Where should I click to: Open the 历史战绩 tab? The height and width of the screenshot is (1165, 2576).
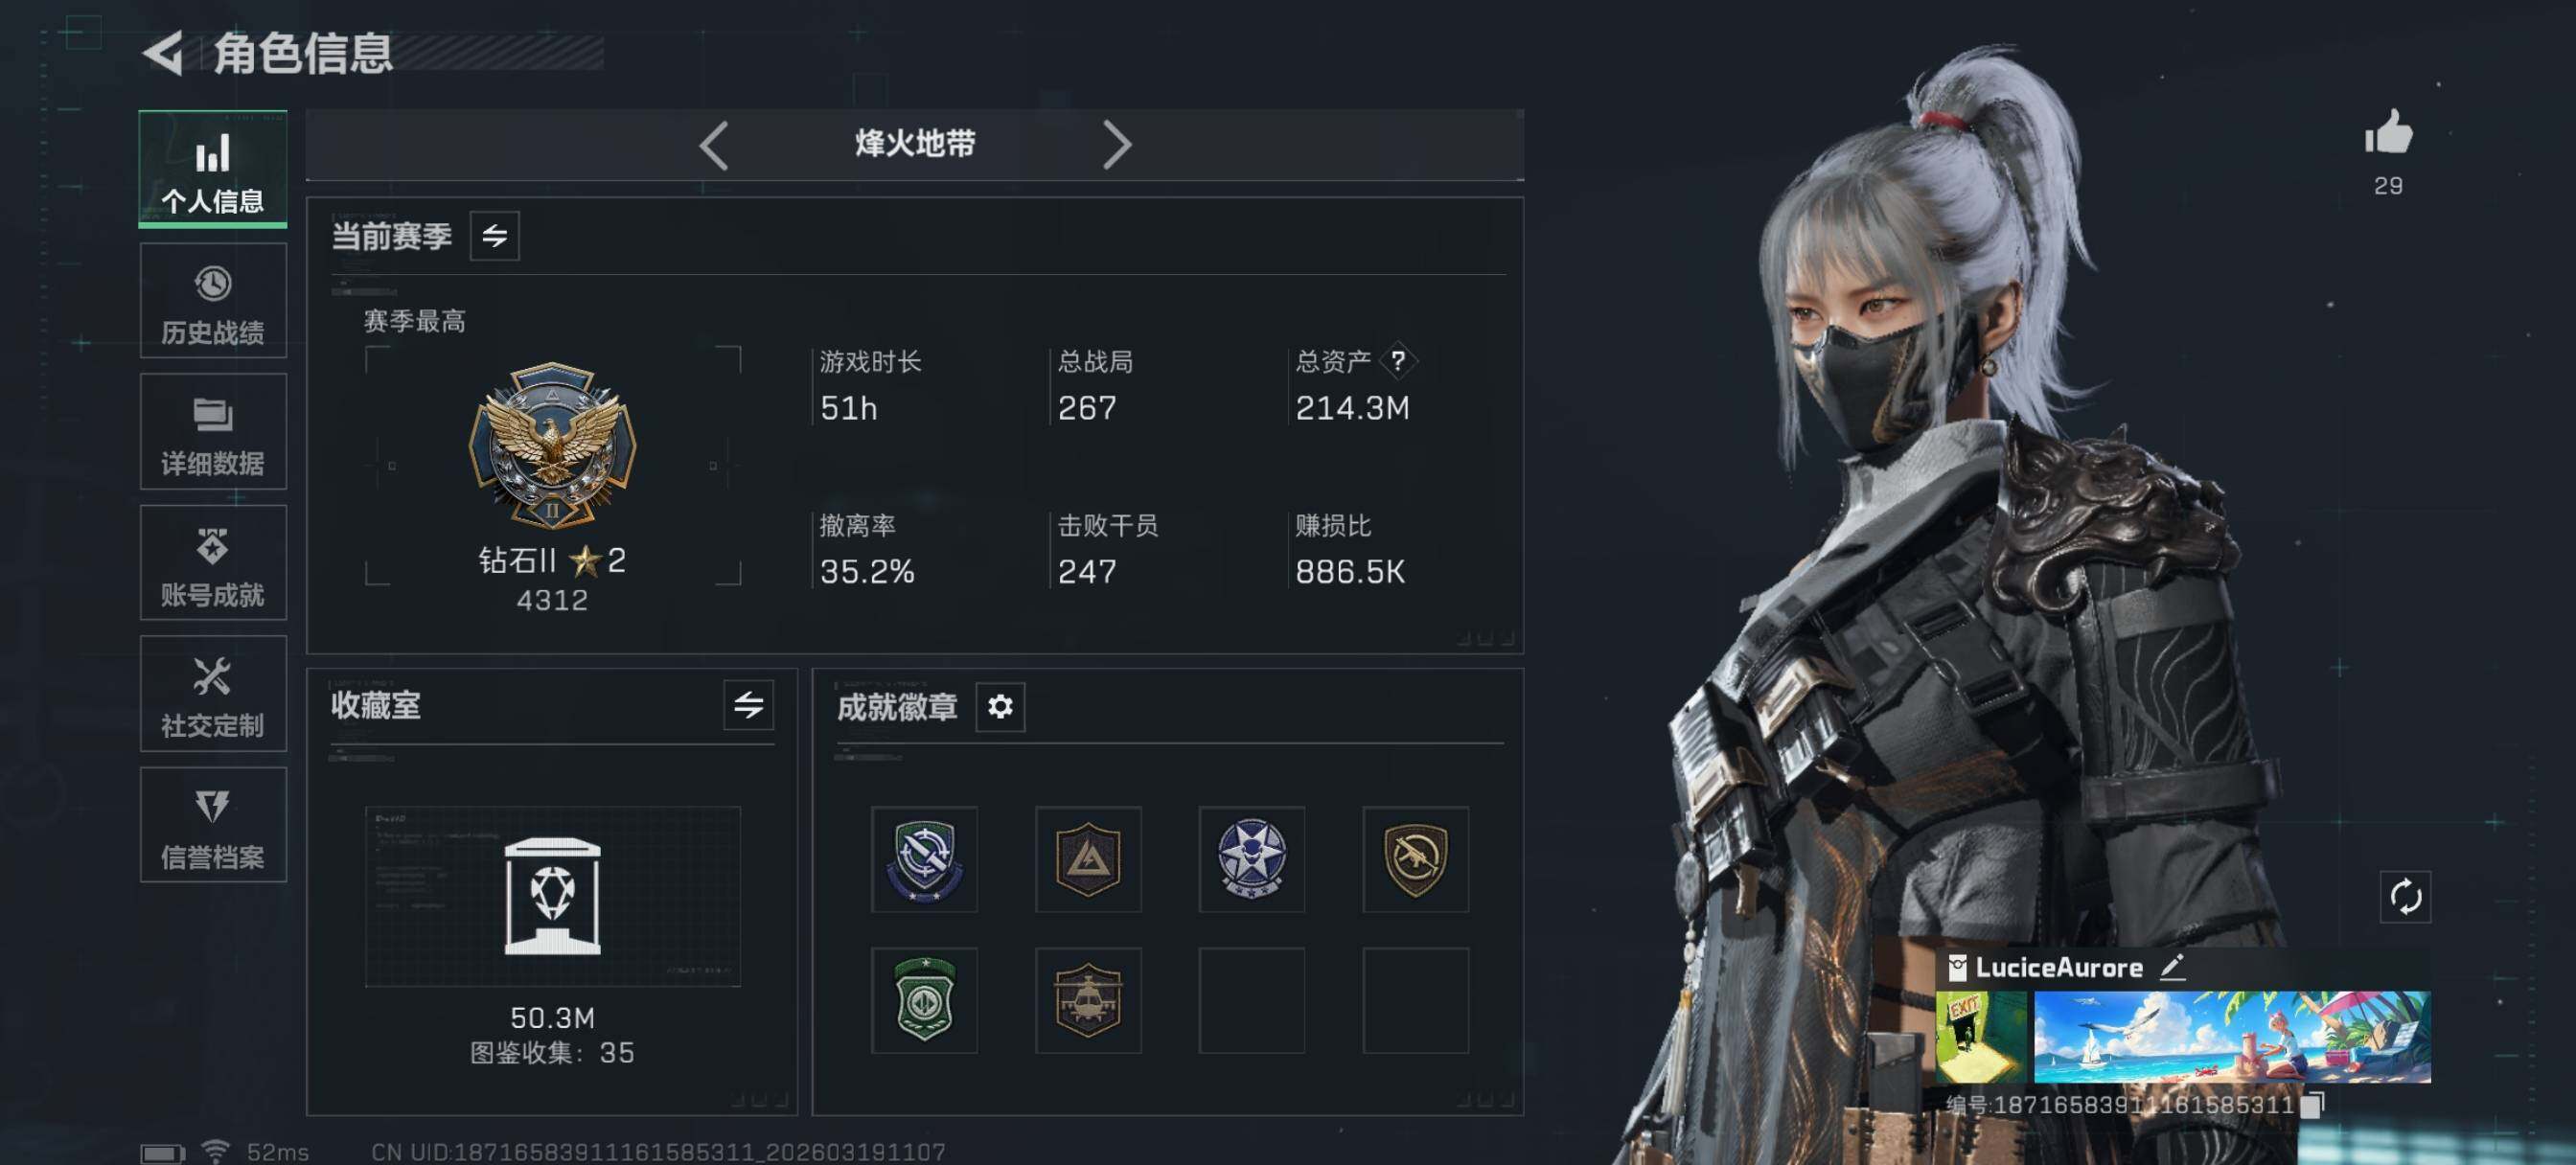213,301
